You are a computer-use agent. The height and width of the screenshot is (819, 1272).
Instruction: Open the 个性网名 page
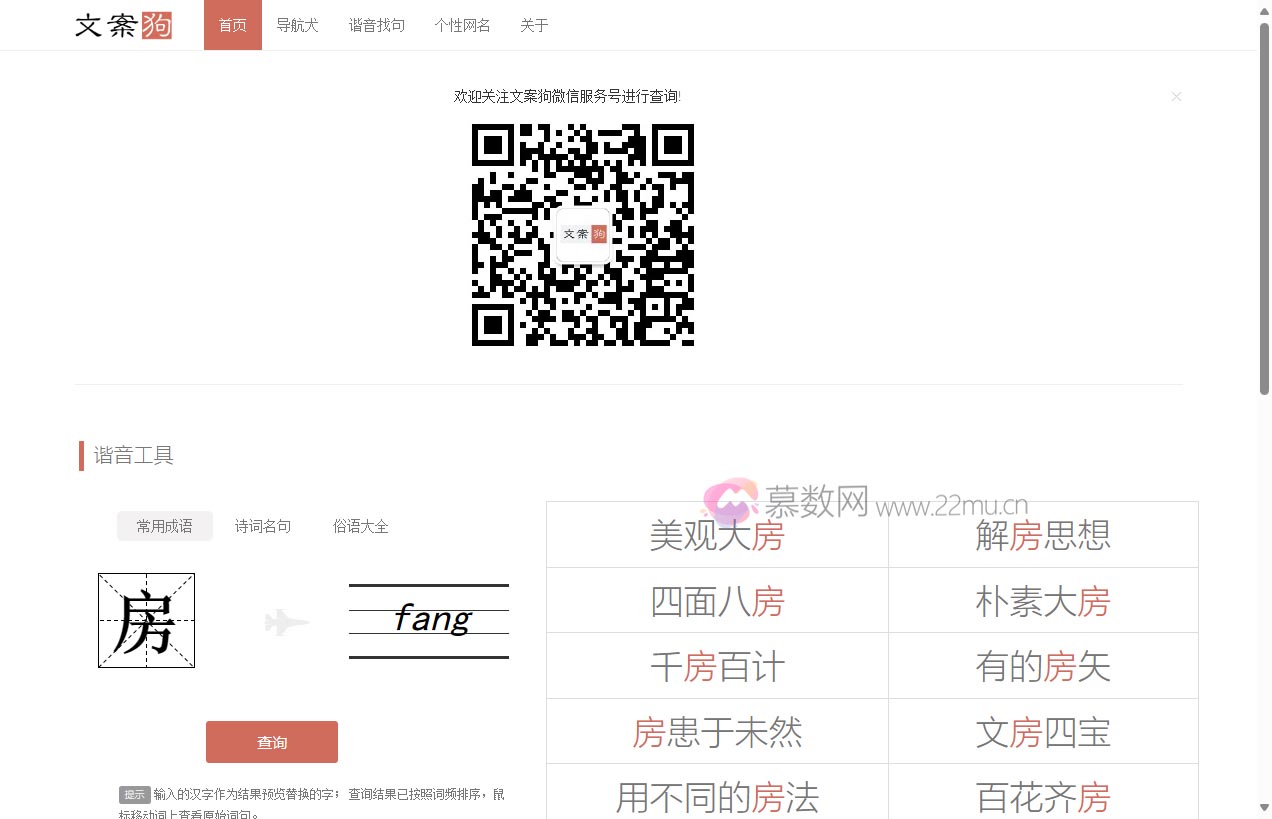[x=462, y=25]
